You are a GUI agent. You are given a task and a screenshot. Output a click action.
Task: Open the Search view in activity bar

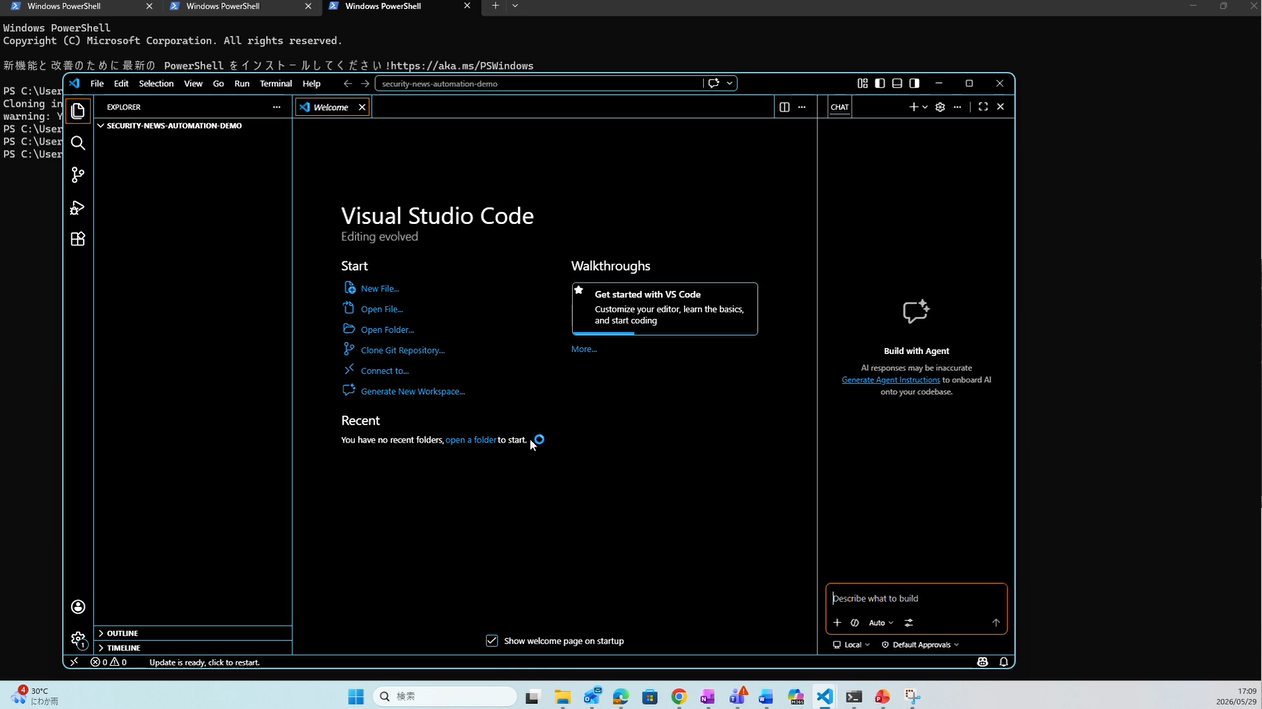[x=78, y=143]
